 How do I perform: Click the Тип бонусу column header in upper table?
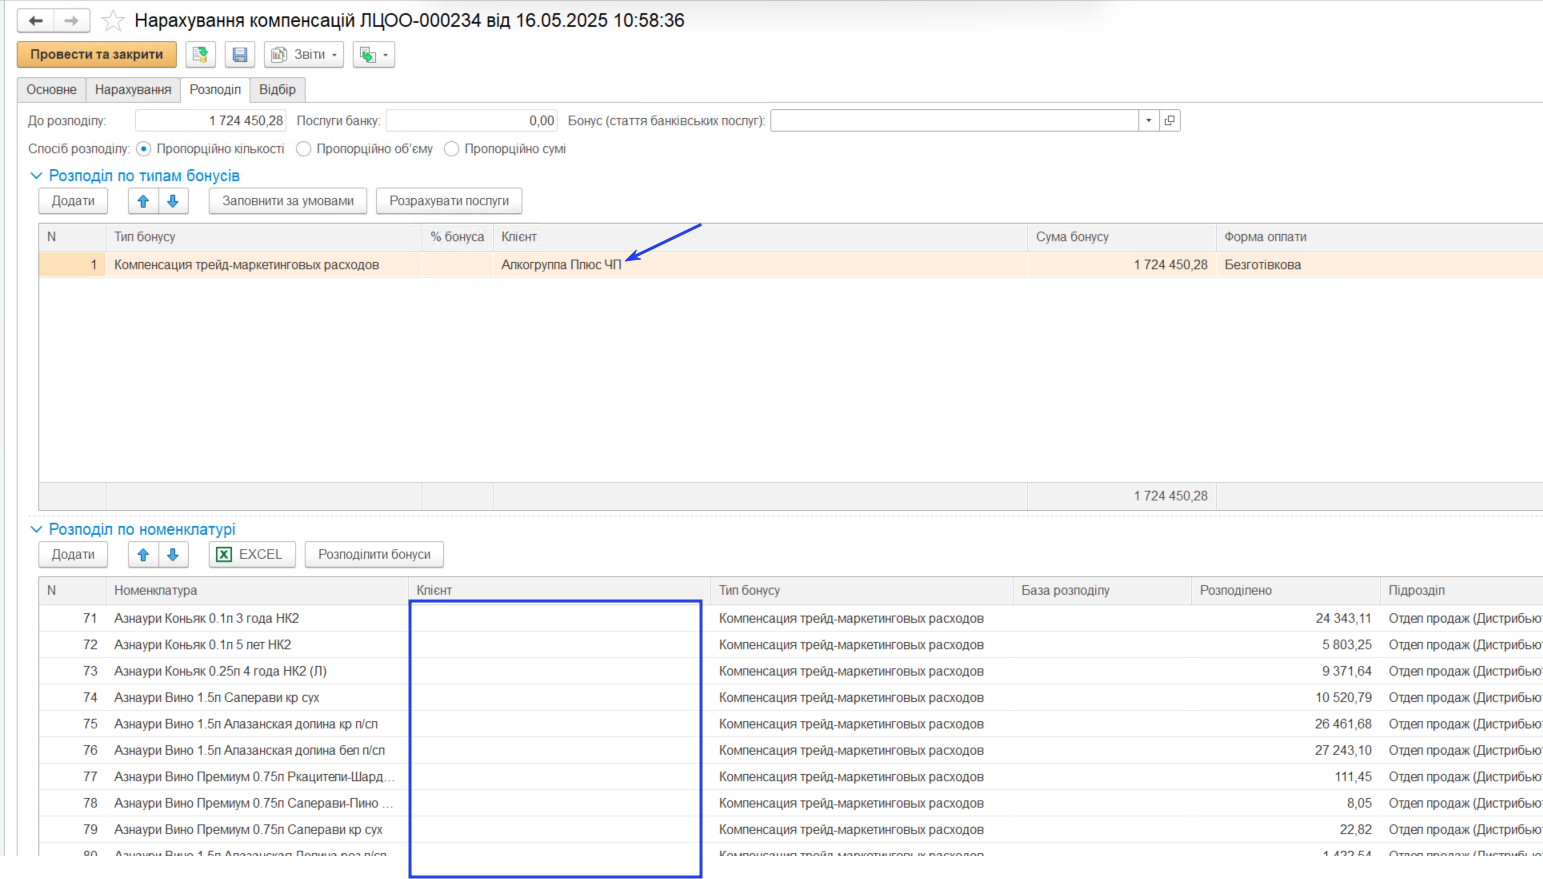coord(264,237)
